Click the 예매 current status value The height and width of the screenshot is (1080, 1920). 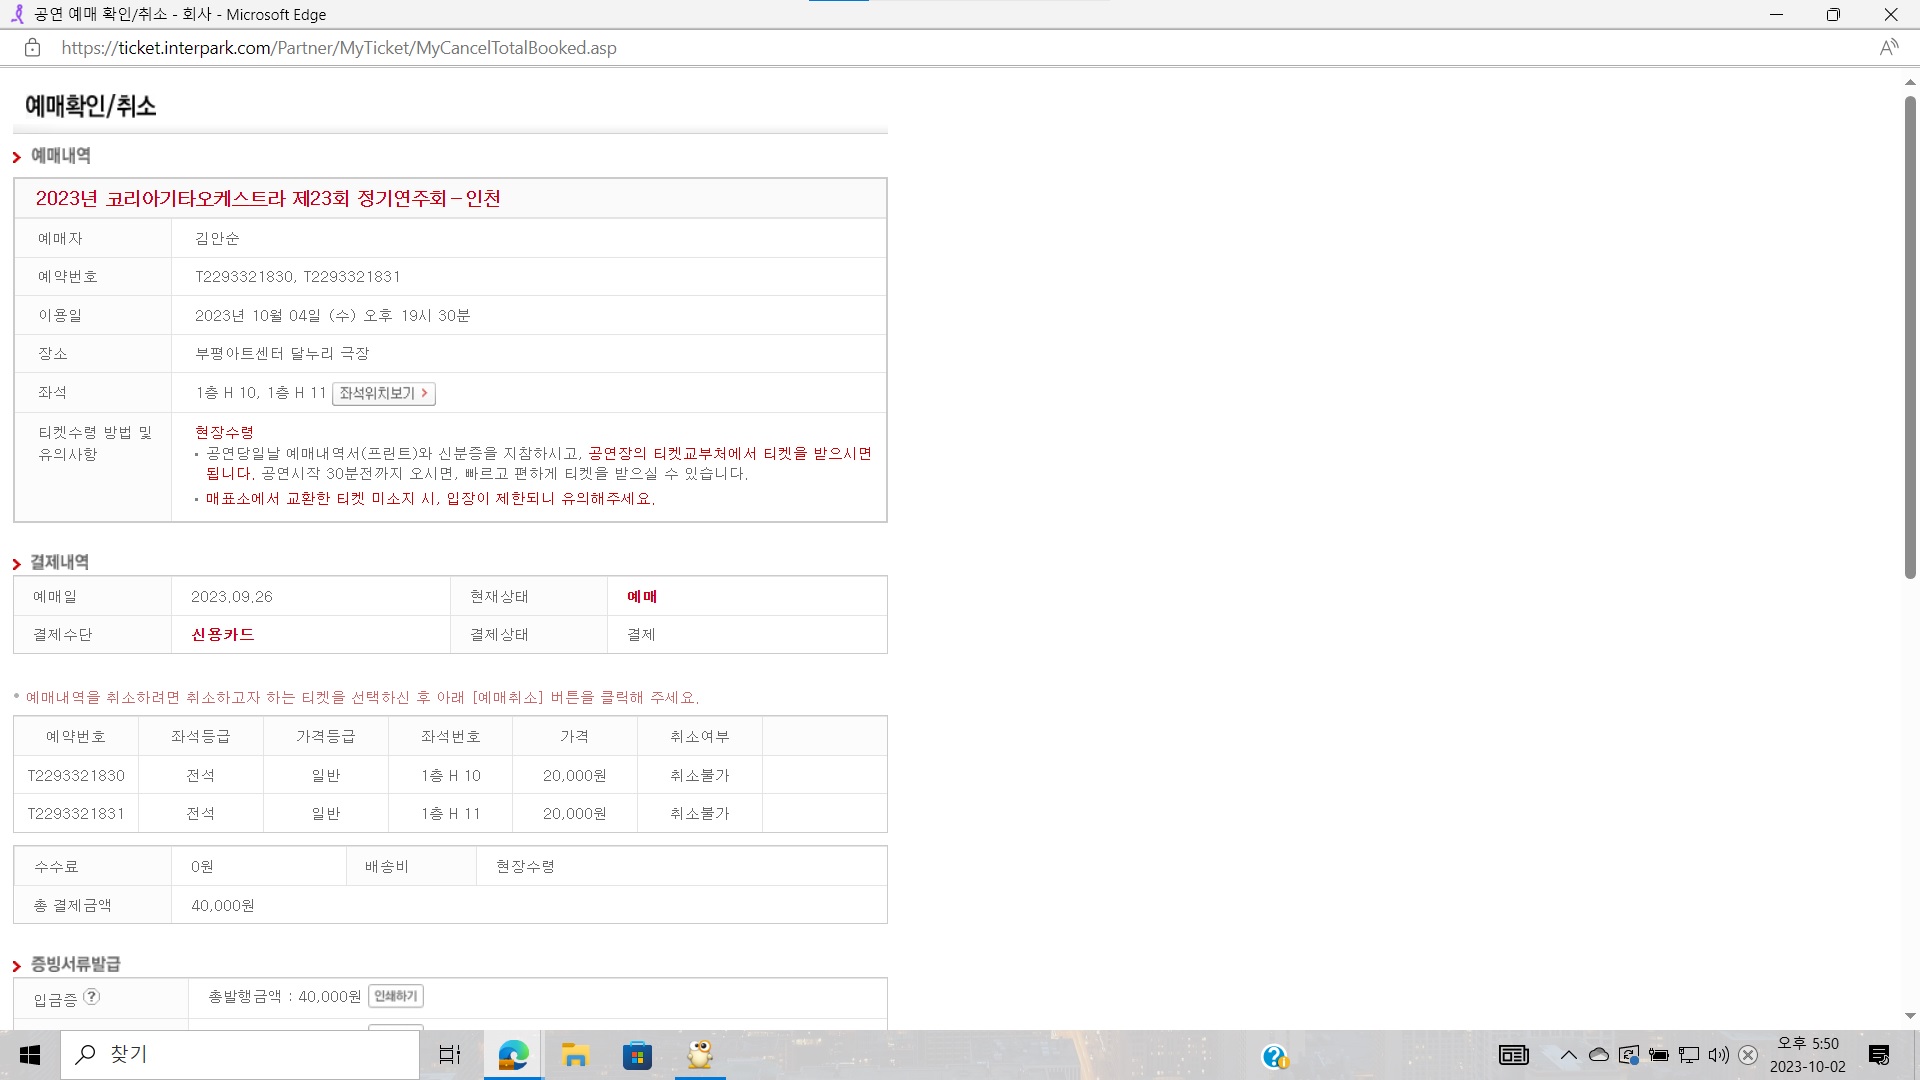(642, 596)
